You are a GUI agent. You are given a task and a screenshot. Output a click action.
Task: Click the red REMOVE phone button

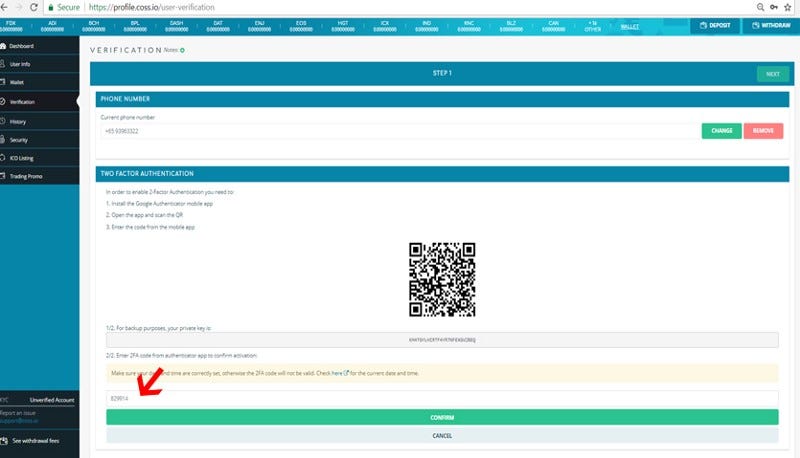pyautogui.click(x=763, y=131)
